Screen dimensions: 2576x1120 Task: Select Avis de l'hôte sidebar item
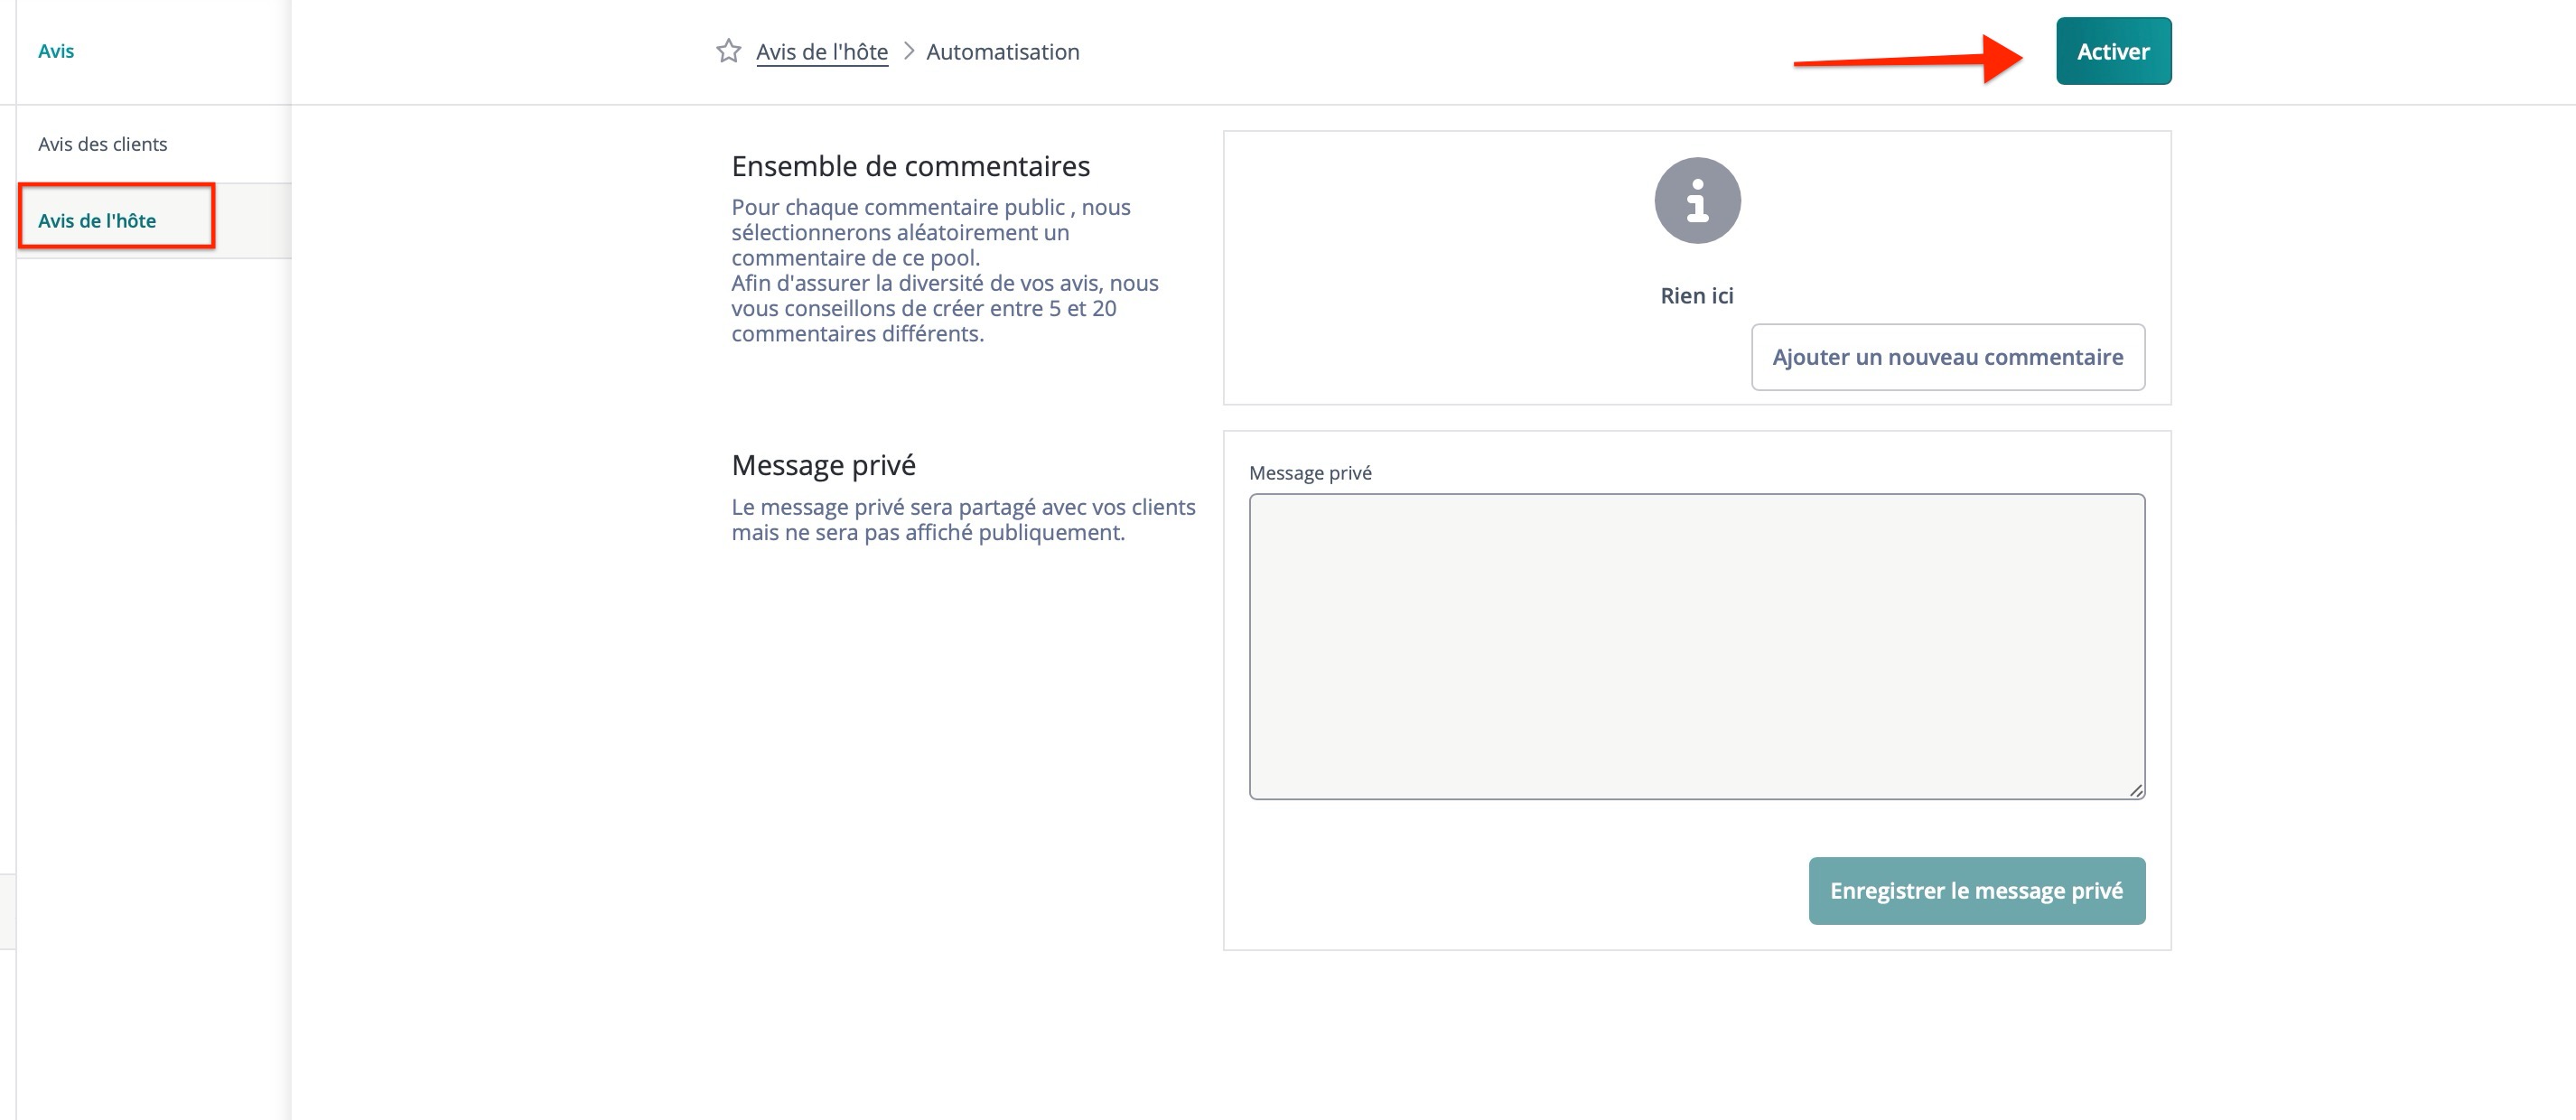(97, 220)
